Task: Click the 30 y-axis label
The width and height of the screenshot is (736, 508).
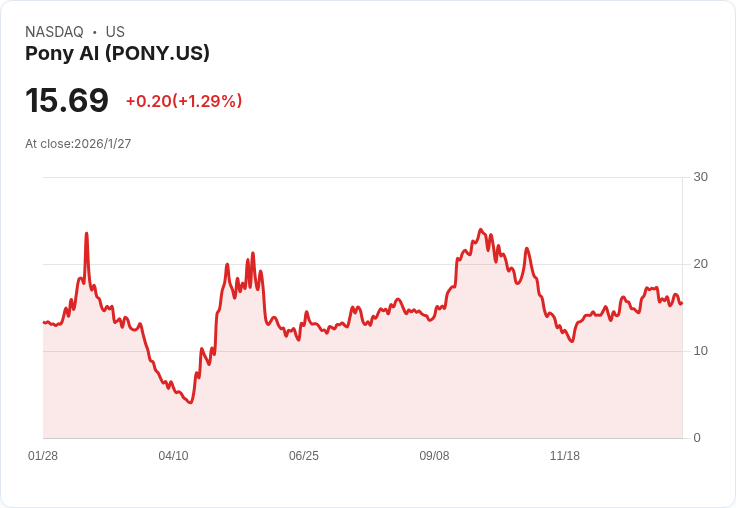Action: [701, 178]
